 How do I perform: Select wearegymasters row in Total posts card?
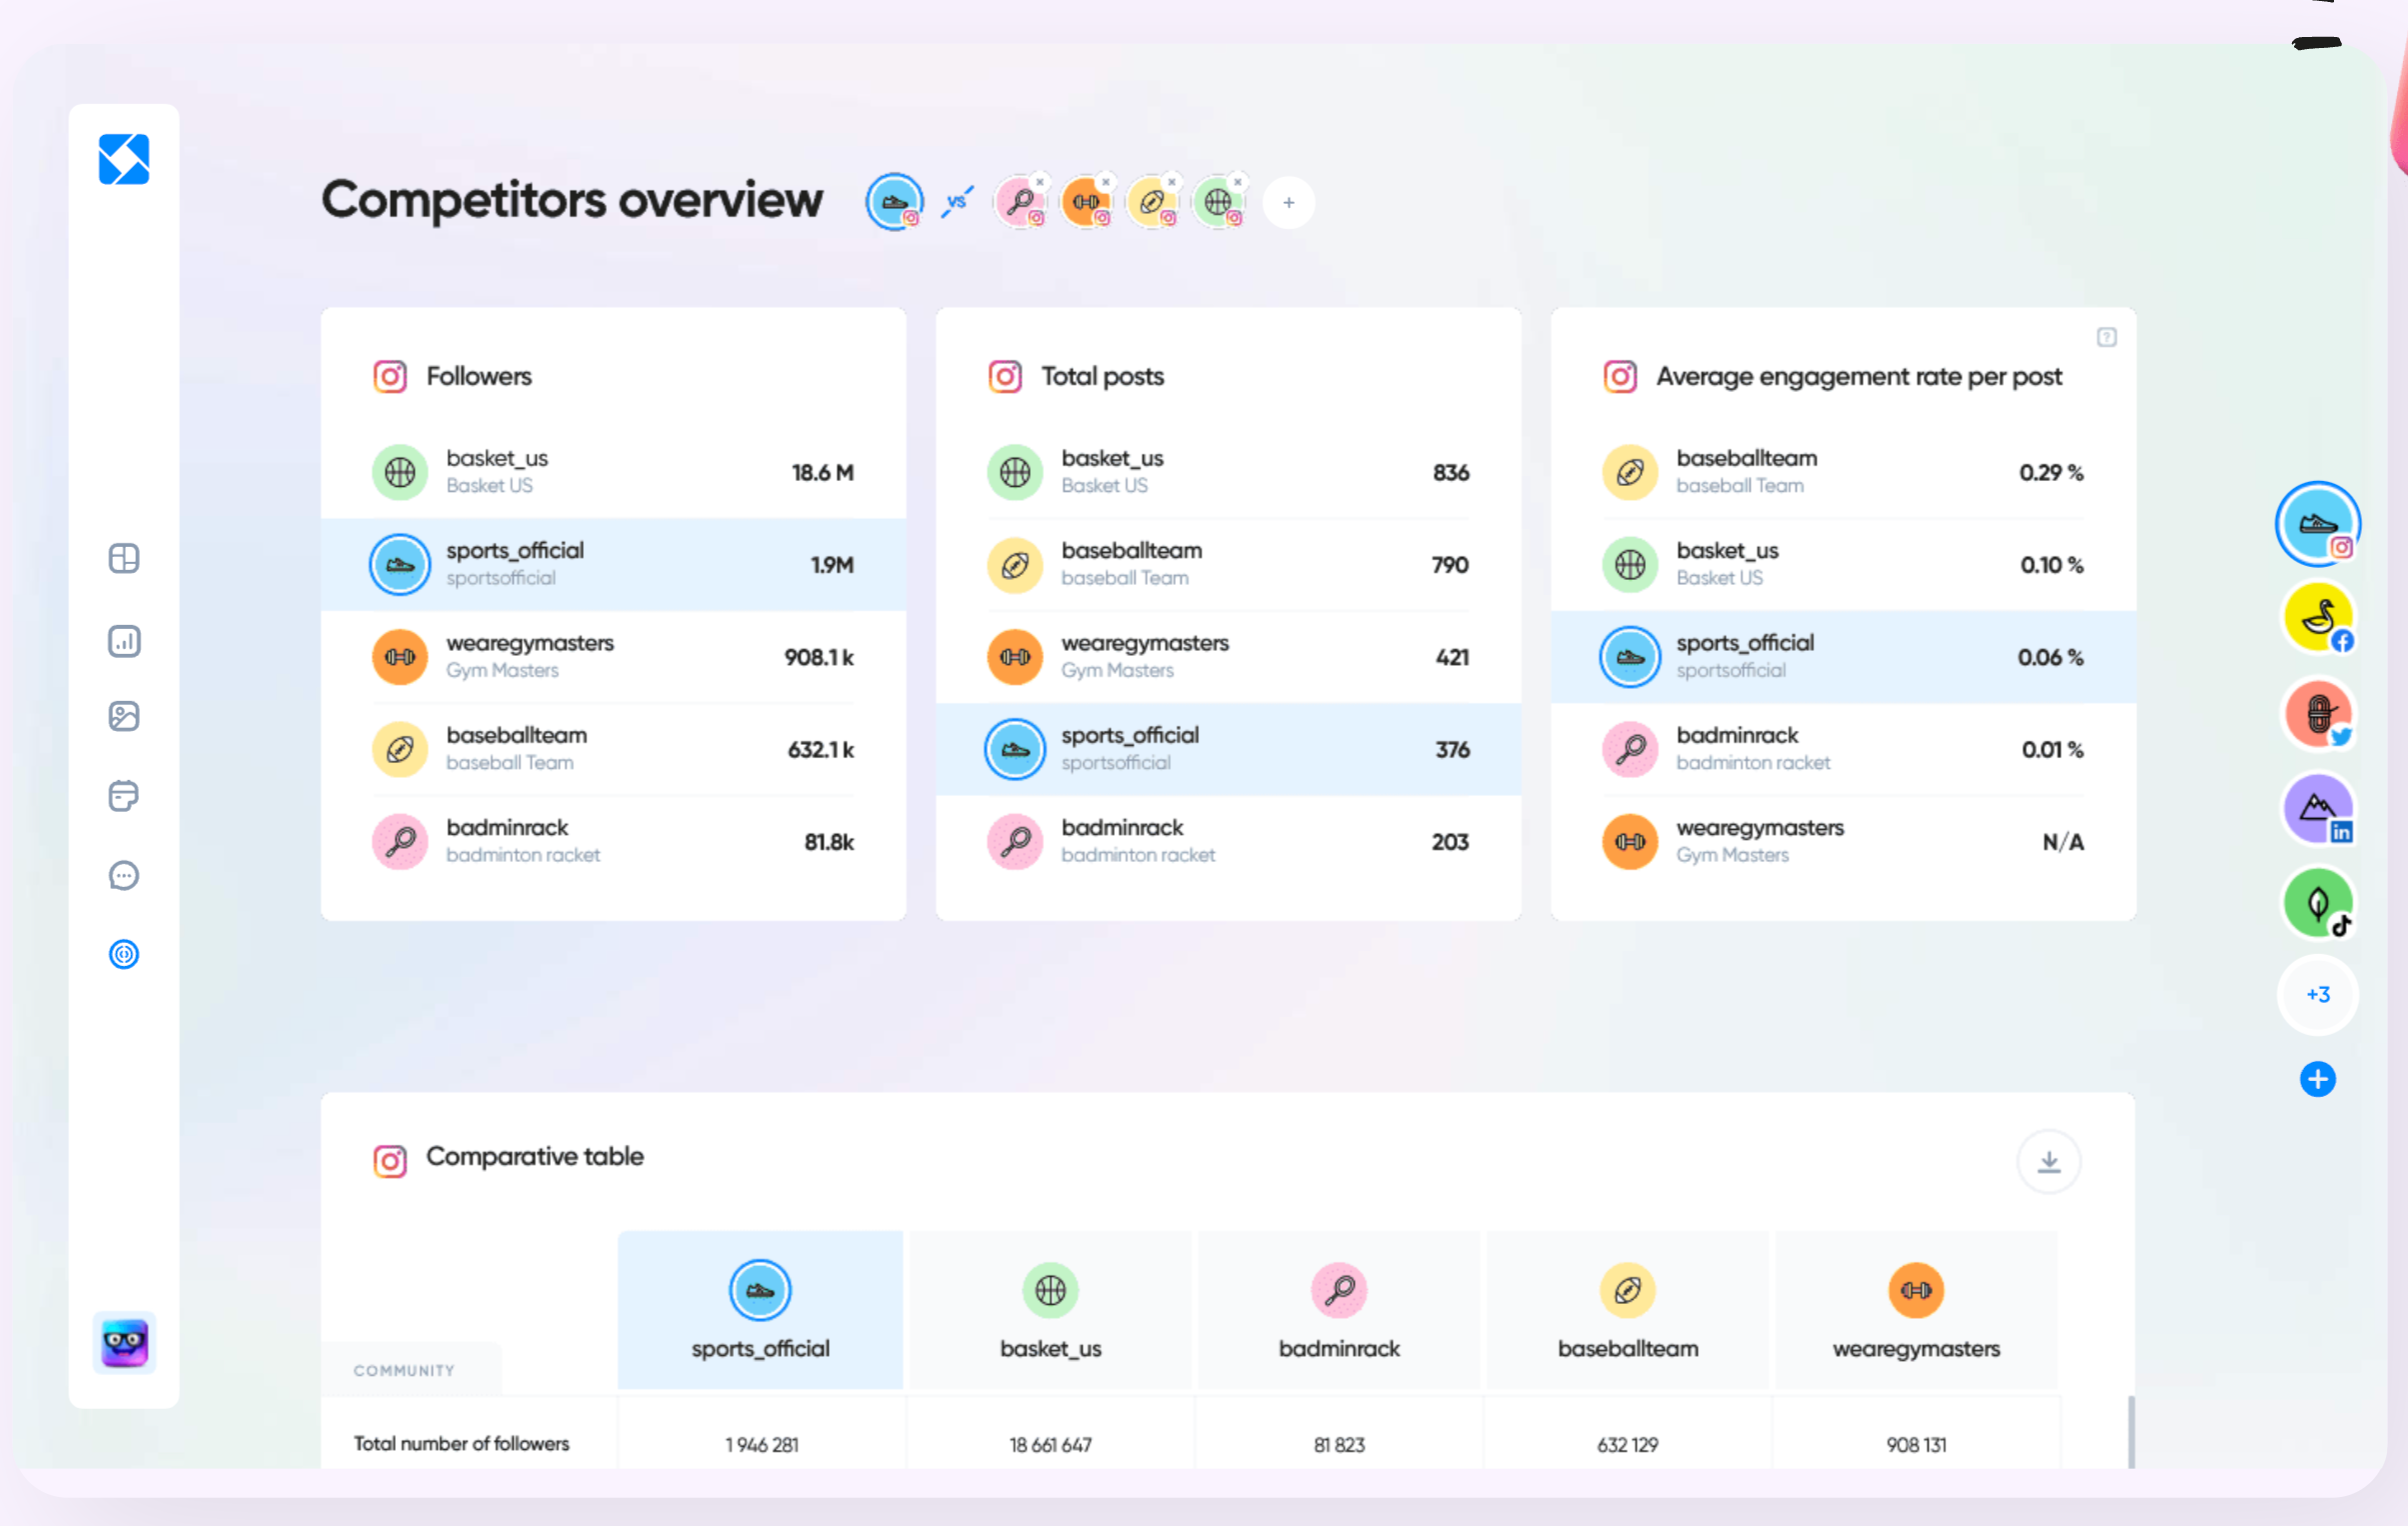click(1229, 657)
